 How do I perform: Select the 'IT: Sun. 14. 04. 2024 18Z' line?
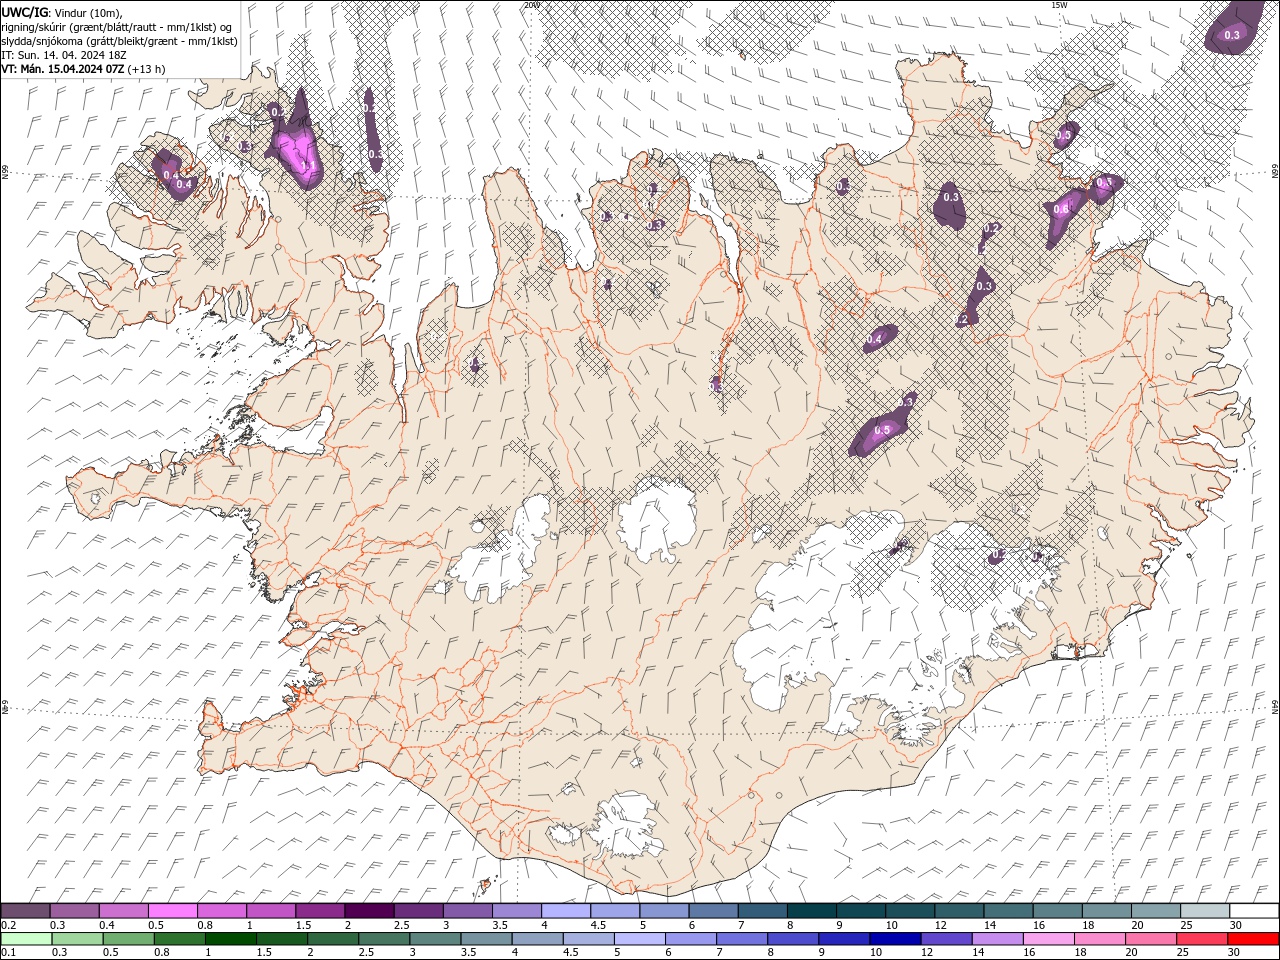tap(62, 55)
